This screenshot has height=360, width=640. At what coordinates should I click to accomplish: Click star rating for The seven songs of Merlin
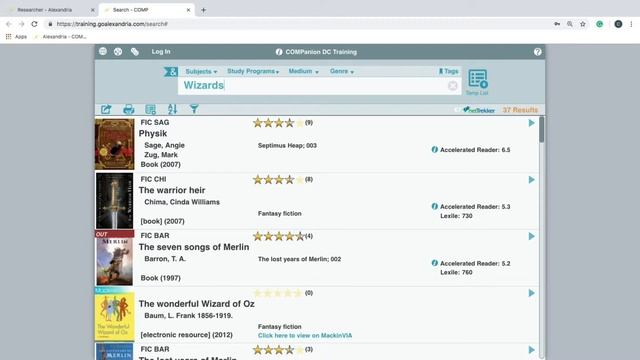(x=278, y=236)
